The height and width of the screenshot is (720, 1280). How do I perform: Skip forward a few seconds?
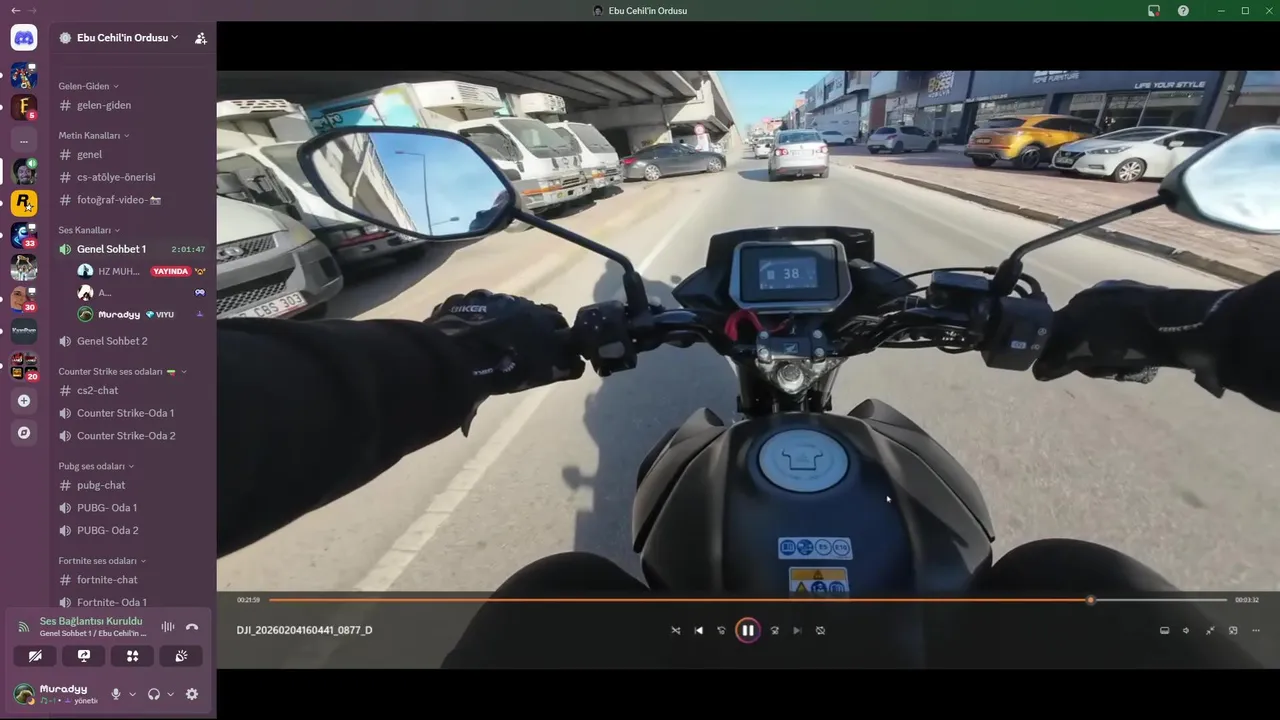[774, 630]
